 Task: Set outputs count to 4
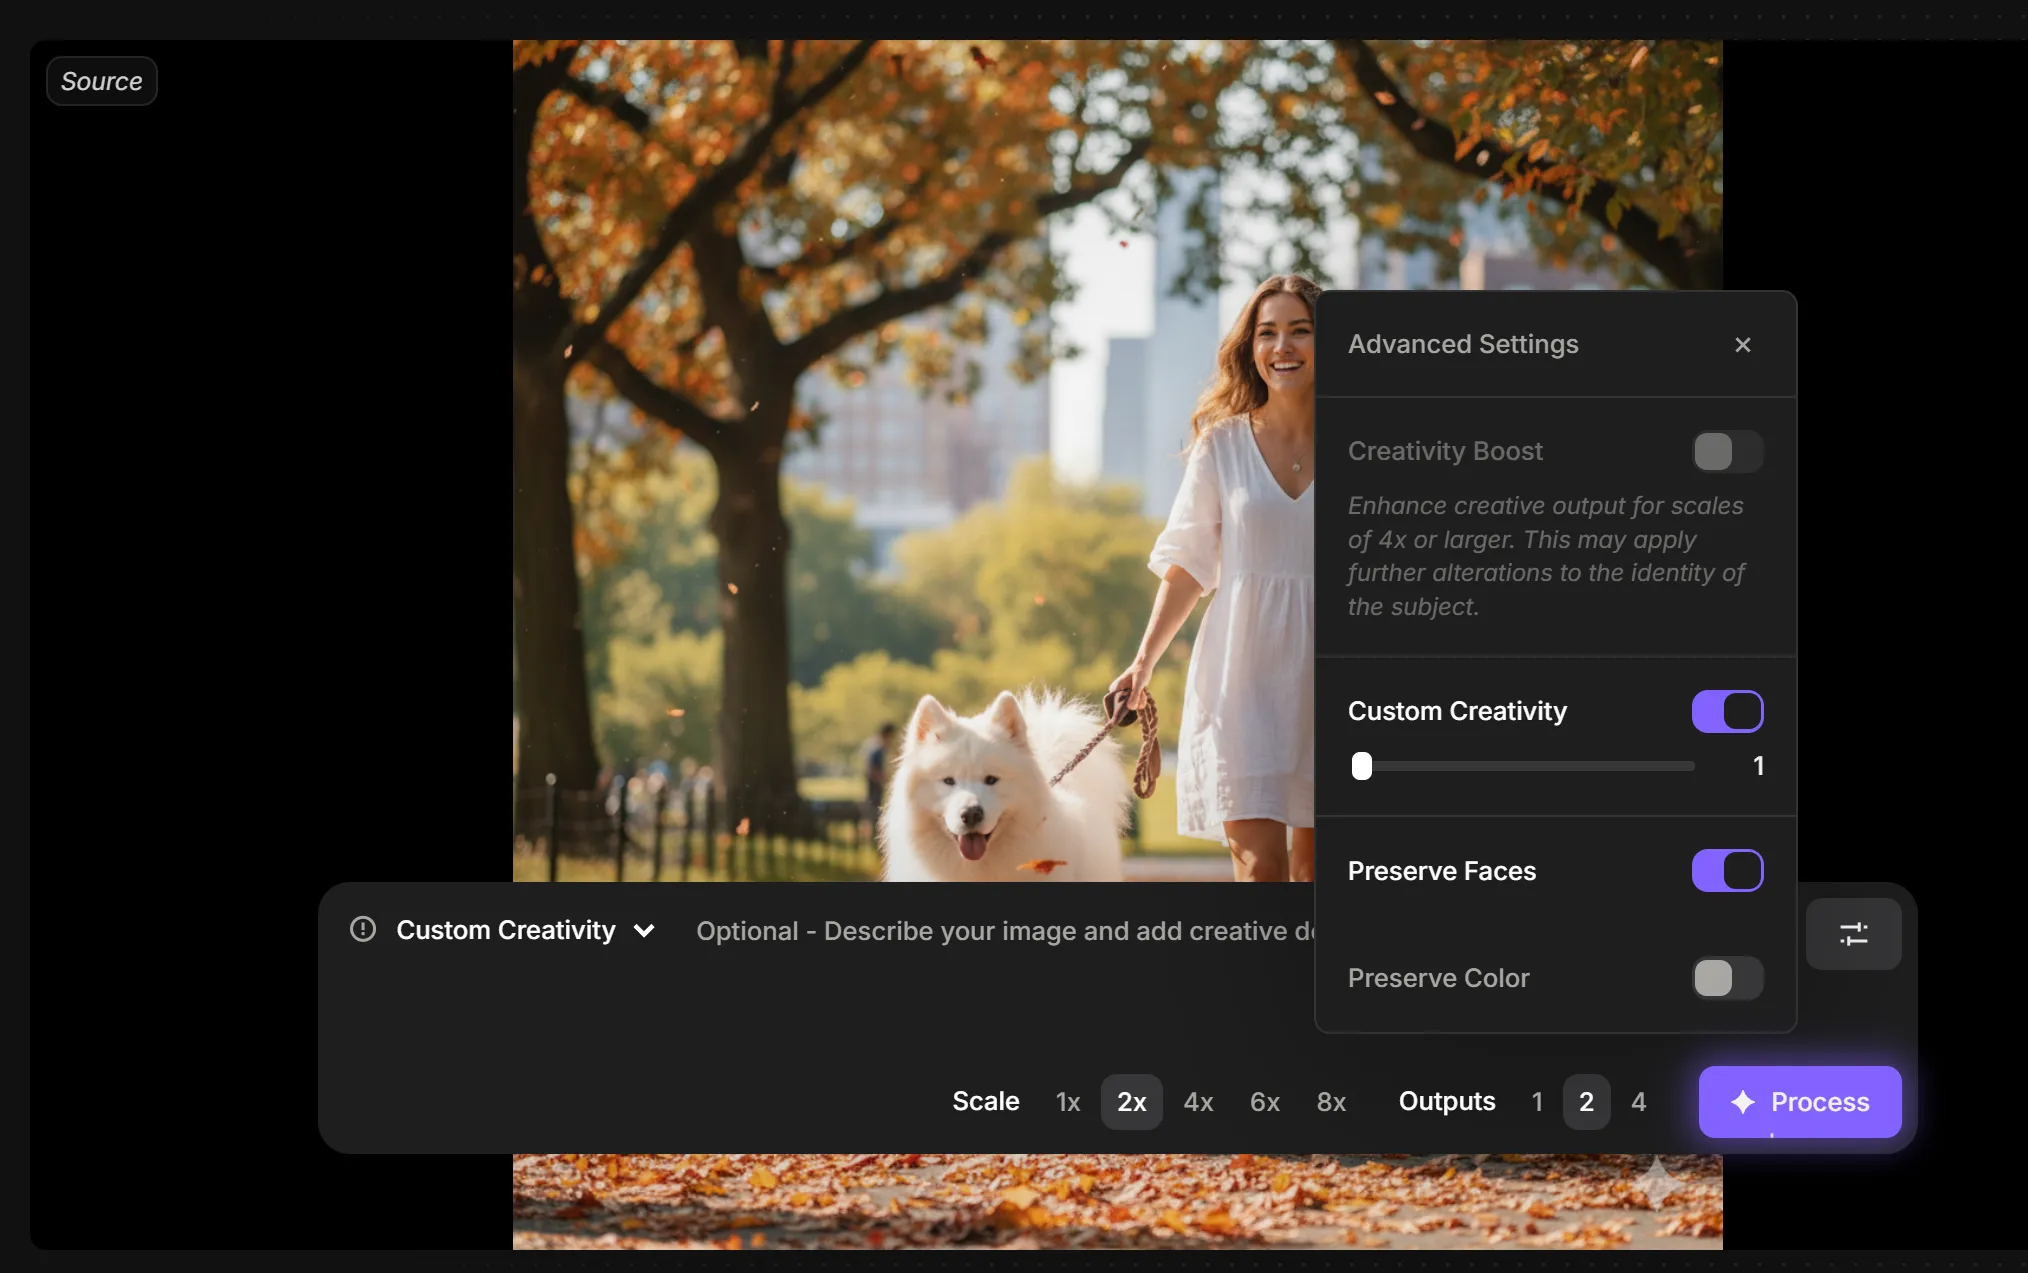click(1638, 1102)
